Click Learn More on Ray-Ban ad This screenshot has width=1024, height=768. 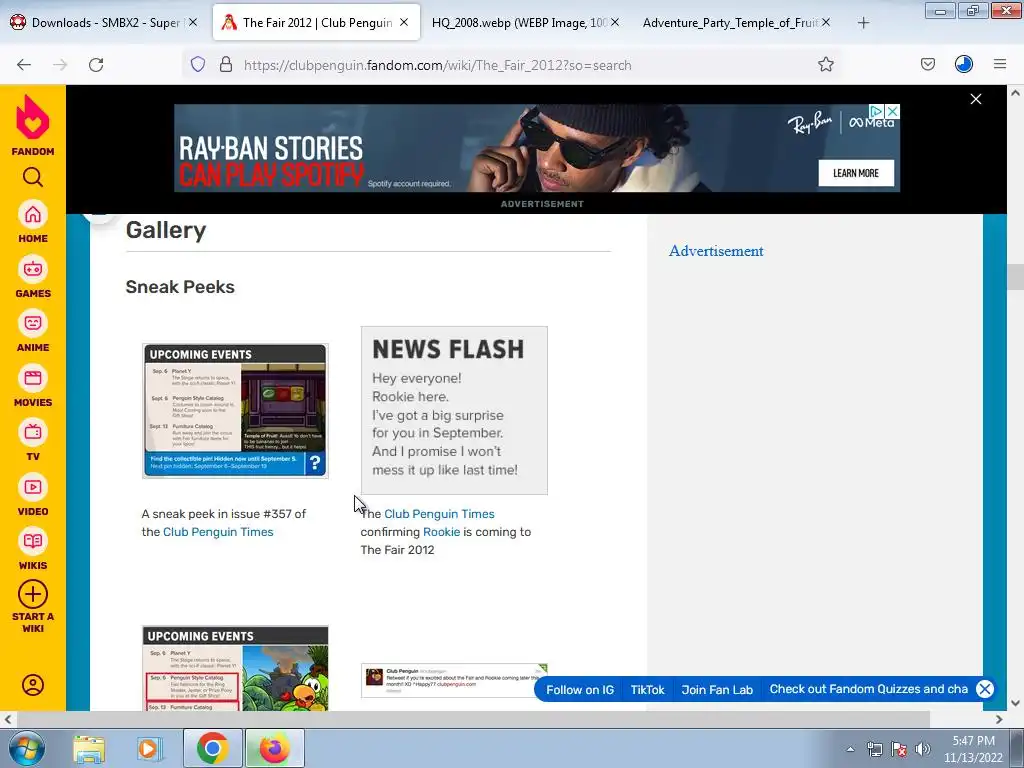(x=856, y=173)
